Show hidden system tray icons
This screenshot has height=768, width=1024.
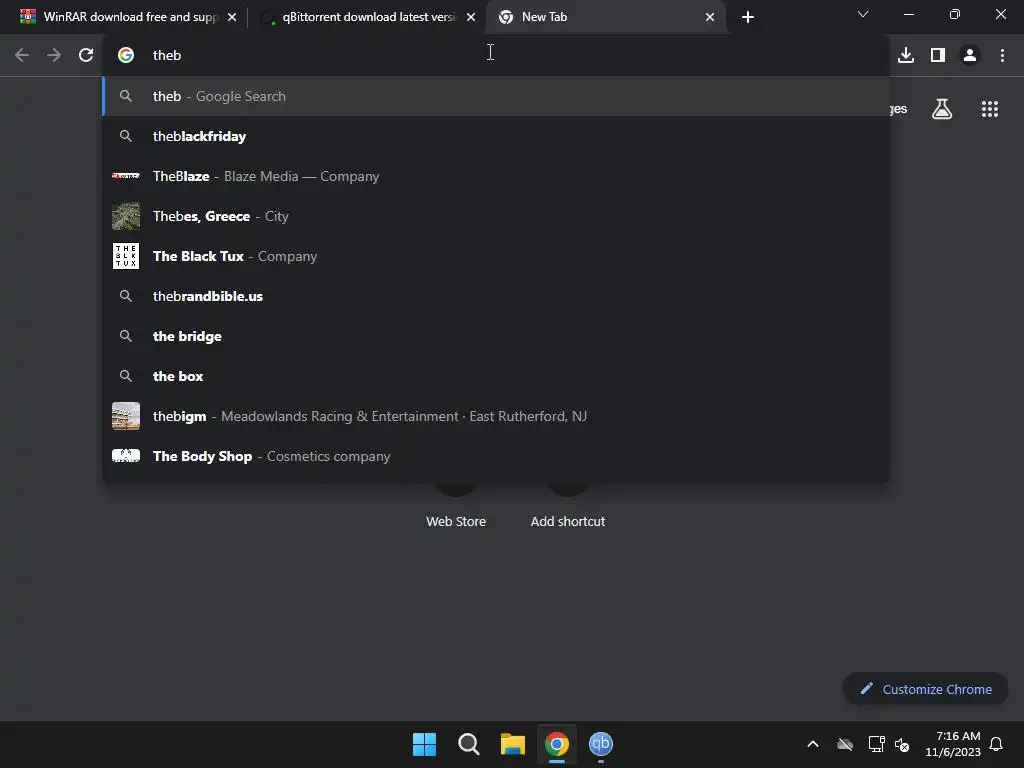click(813, 744)
